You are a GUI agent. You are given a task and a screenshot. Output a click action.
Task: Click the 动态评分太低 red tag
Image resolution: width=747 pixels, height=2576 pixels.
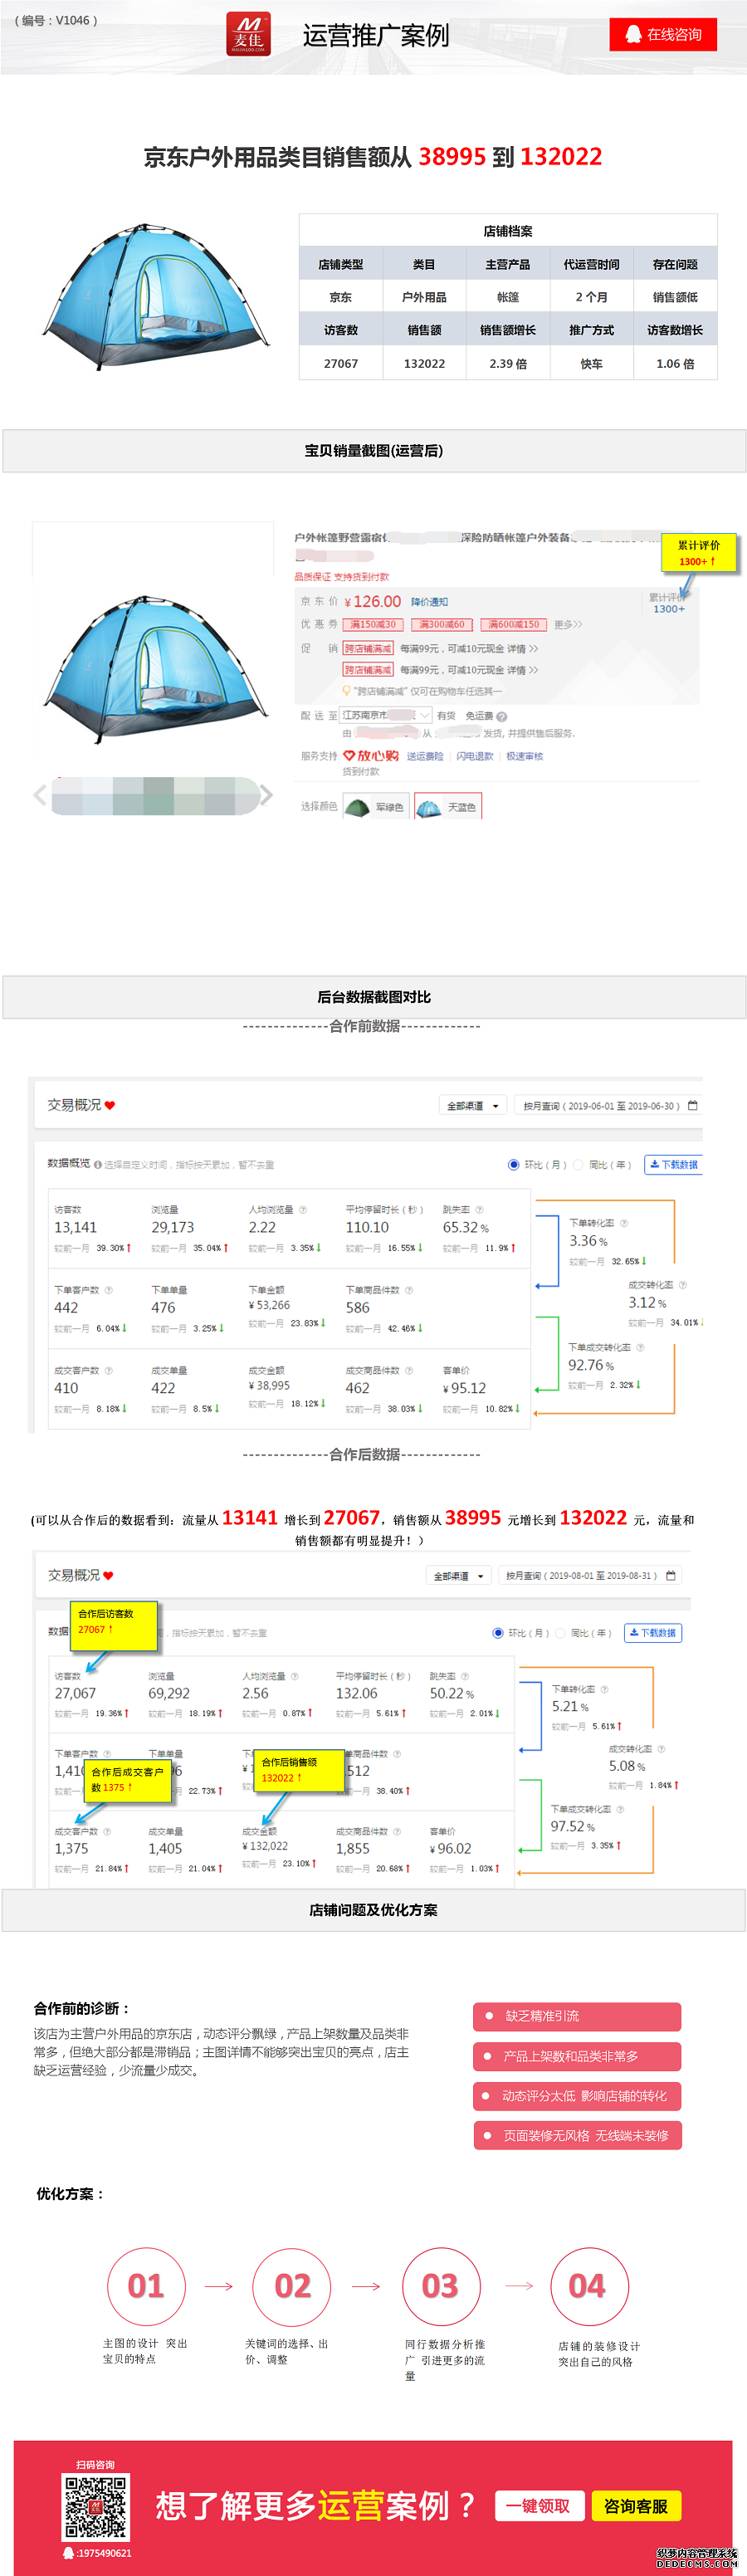pos(577,2096)
